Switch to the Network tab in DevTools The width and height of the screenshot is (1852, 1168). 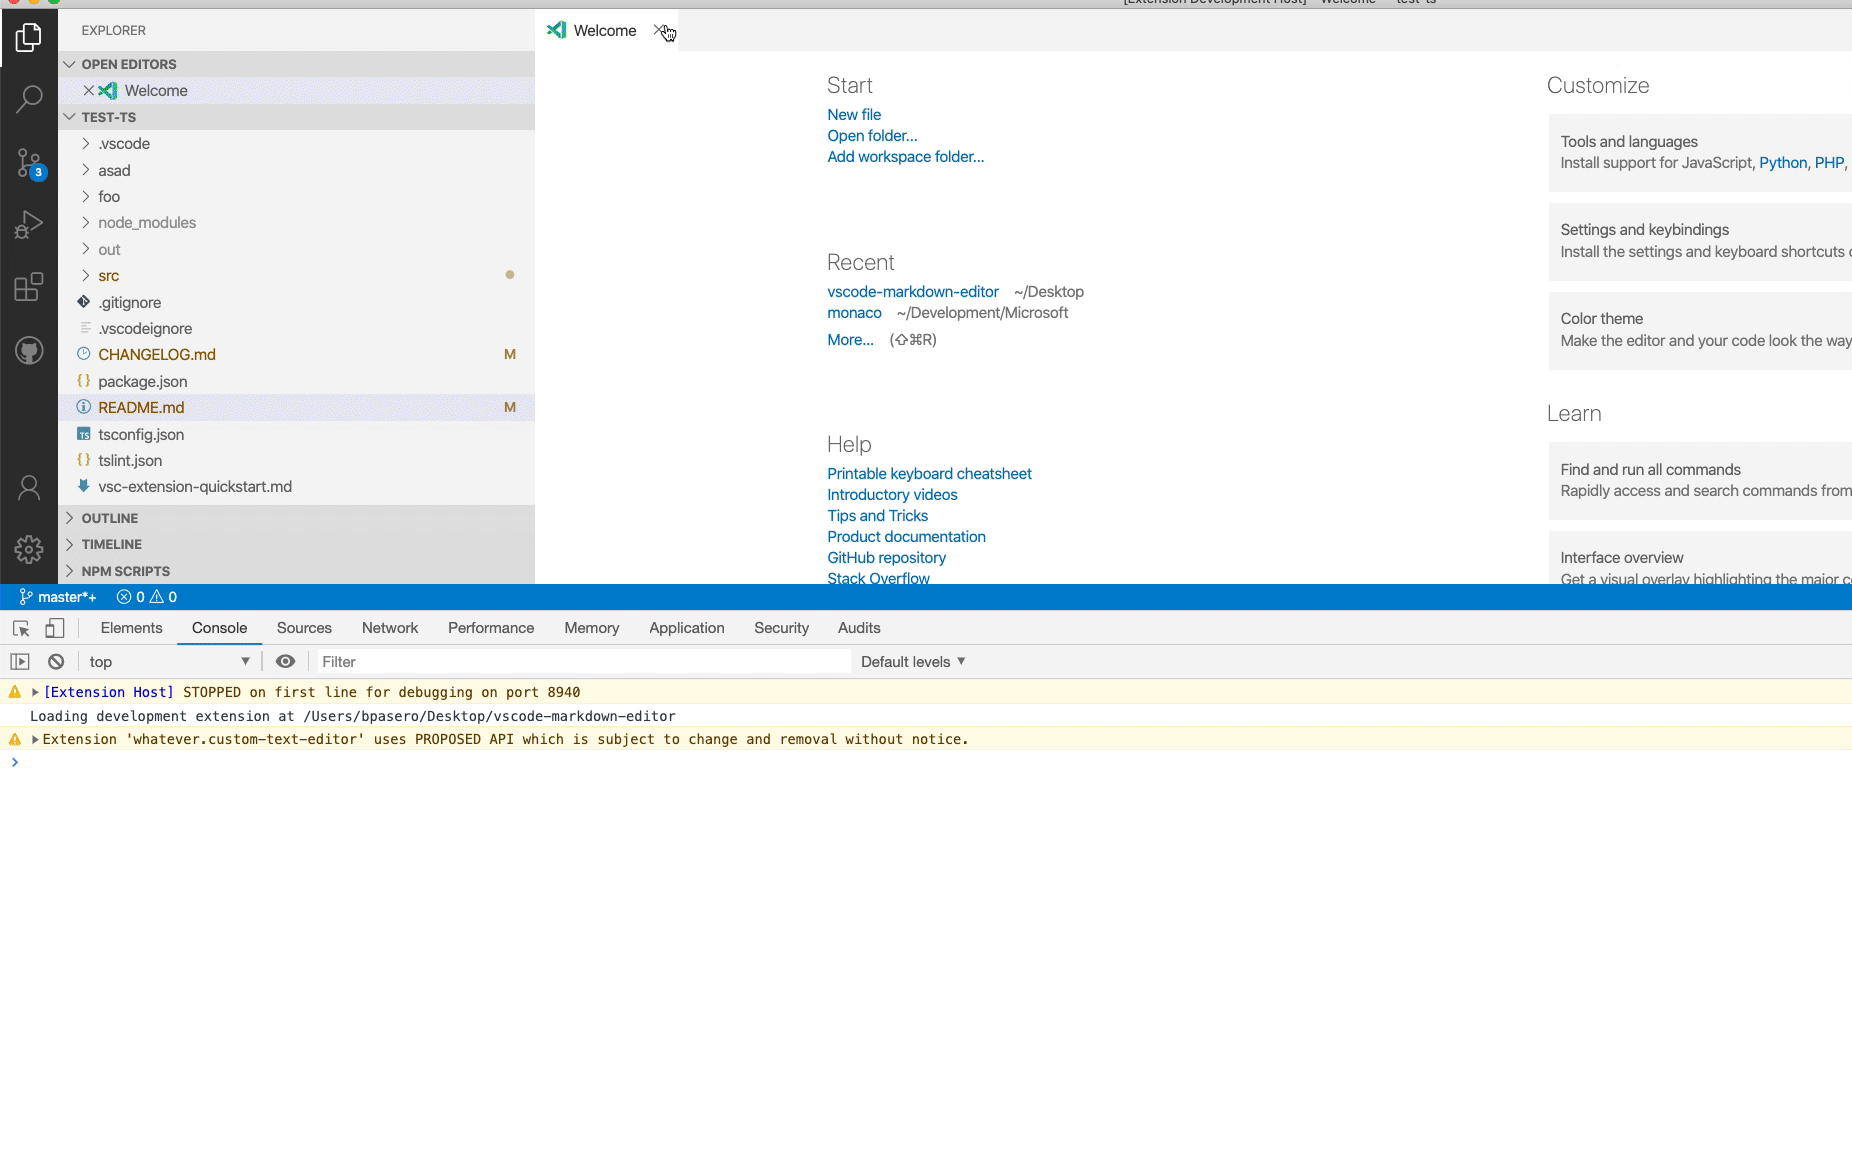tap(390, 628)
